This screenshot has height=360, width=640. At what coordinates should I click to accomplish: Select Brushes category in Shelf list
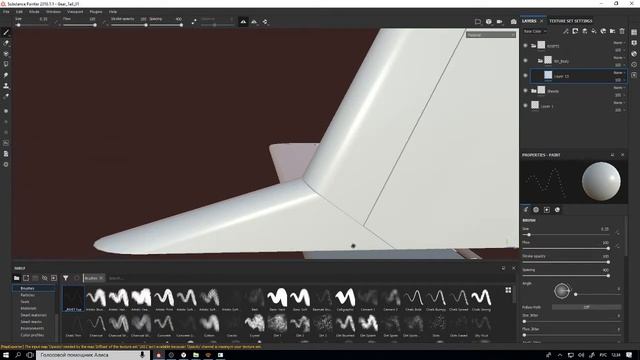coord(27,288)
